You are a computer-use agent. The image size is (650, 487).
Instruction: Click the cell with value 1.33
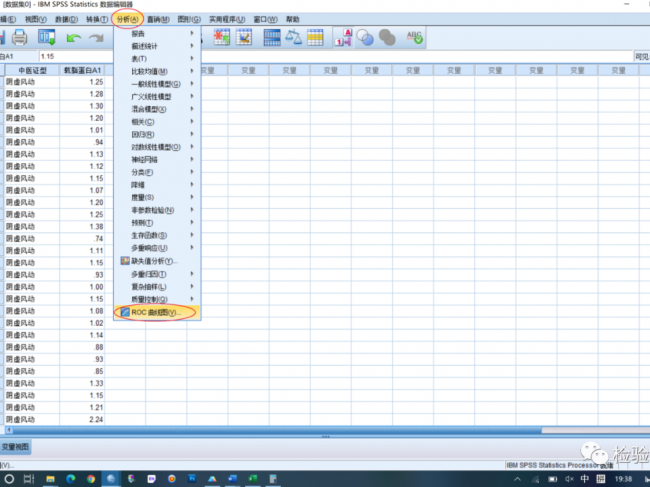(x=82, y=383)
